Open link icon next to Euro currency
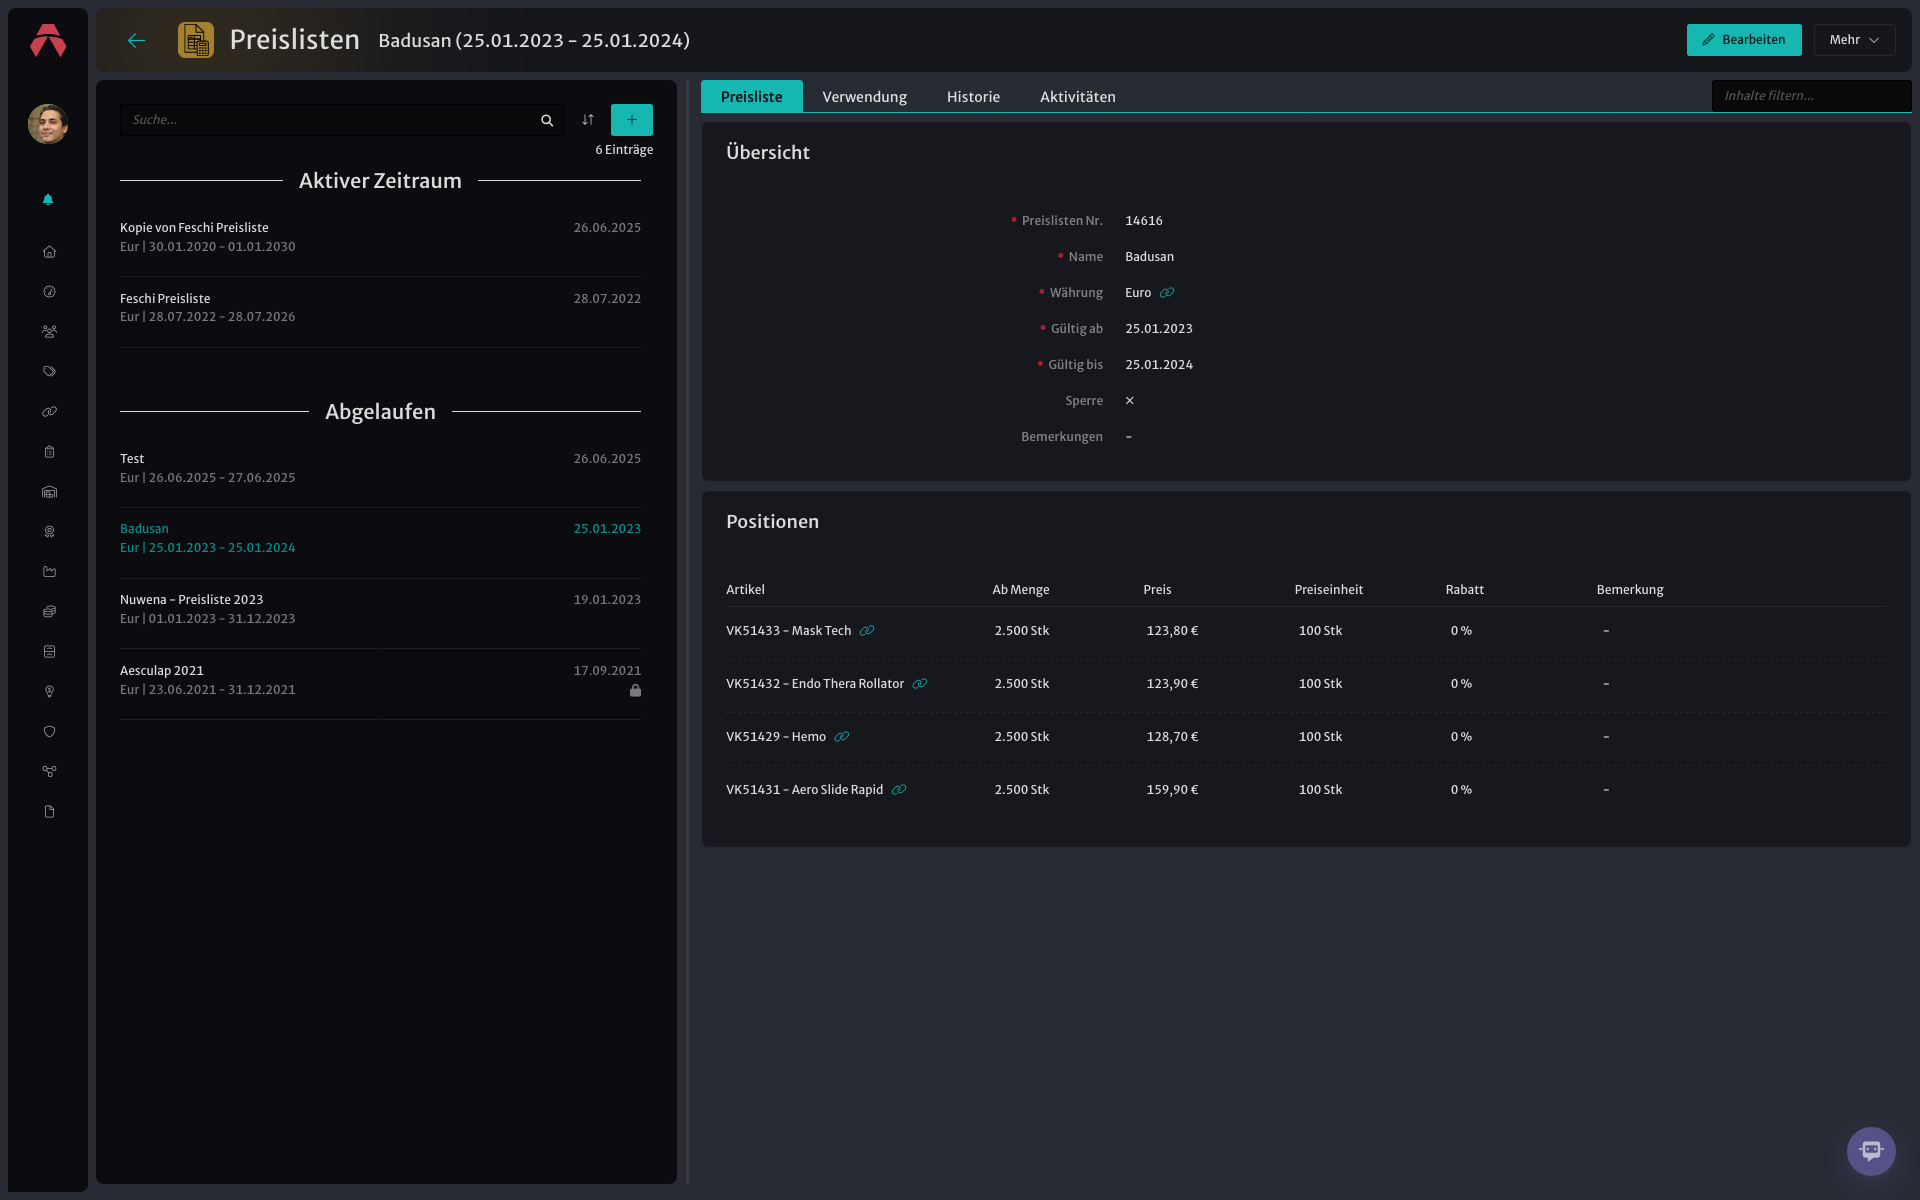Viewport: 1920px width, 1200px height. [x=1167, y=293]
